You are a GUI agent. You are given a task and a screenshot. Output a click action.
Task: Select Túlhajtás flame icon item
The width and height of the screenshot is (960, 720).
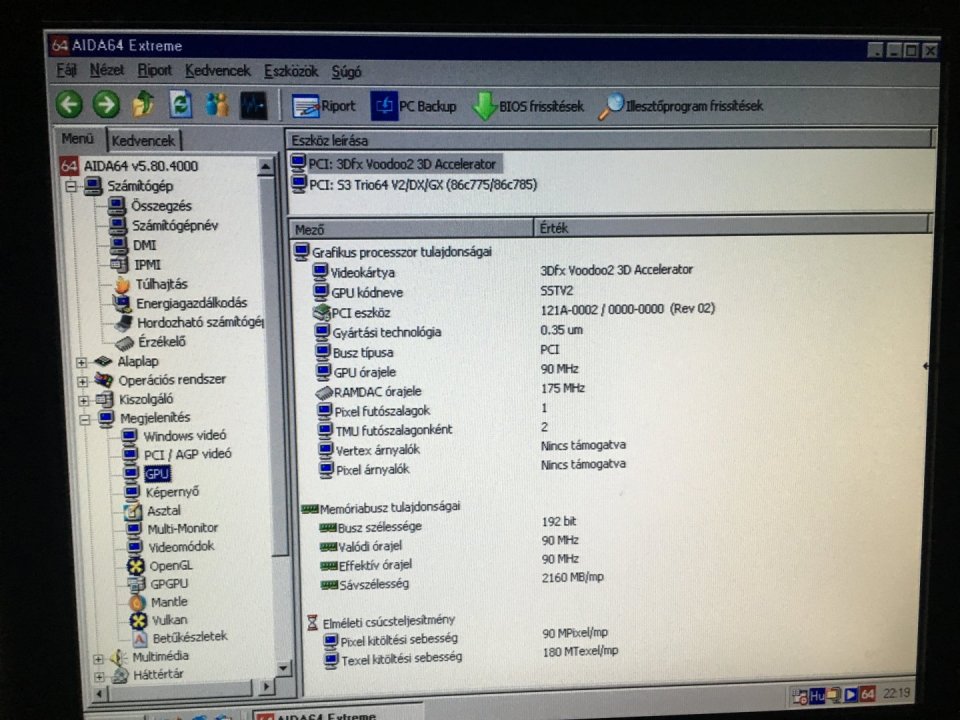click(151, 284)
